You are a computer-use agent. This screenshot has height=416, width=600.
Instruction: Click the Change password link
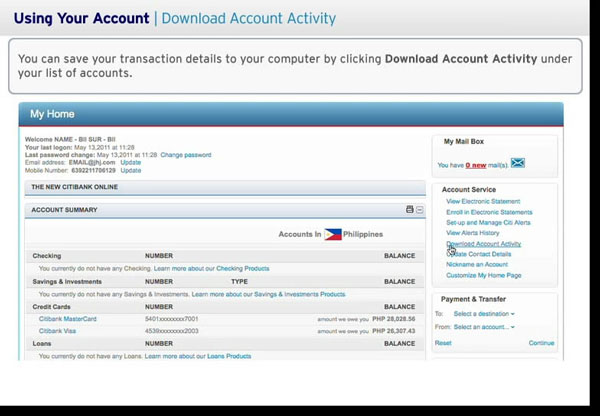coord(186,155)
